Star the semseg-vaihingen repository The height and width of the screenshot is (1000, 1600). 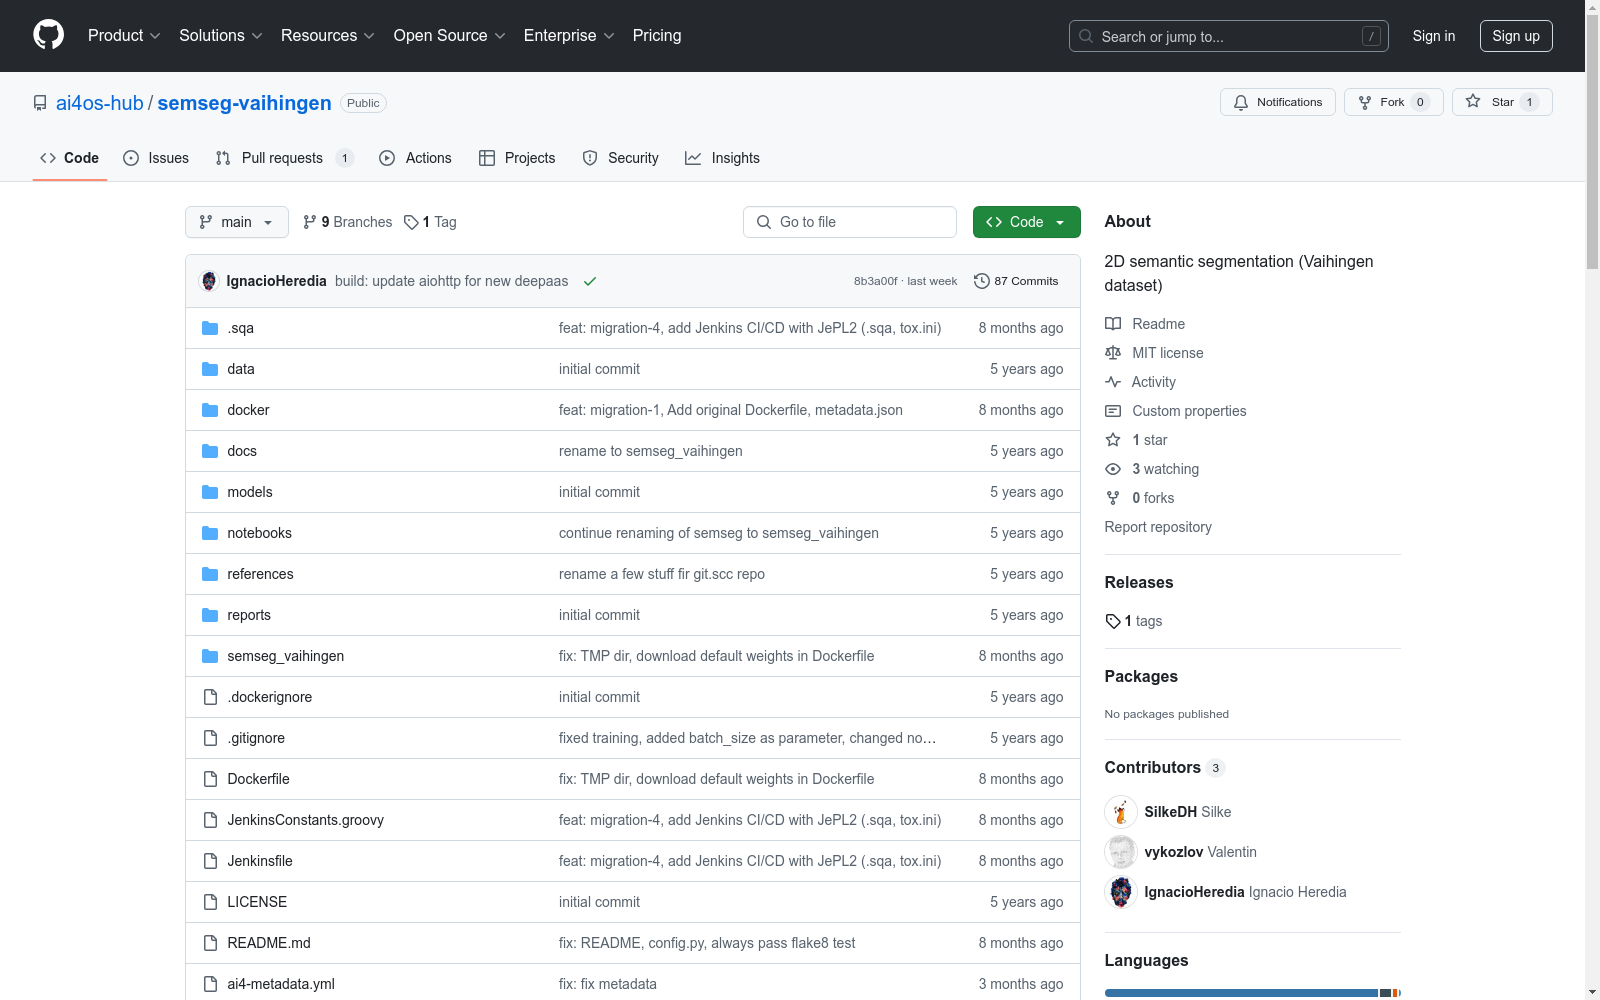[1502, 102]
